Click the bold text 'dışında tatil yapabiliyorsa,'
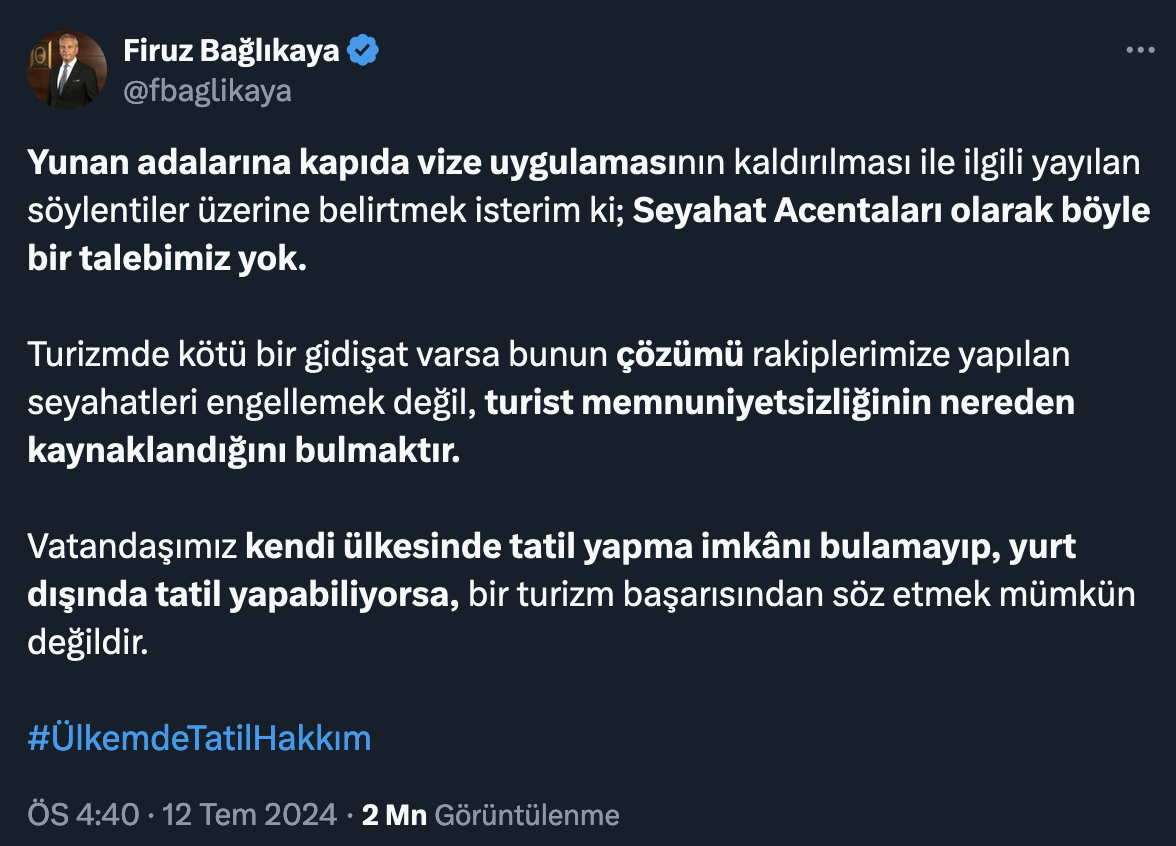 coord(243,594)
